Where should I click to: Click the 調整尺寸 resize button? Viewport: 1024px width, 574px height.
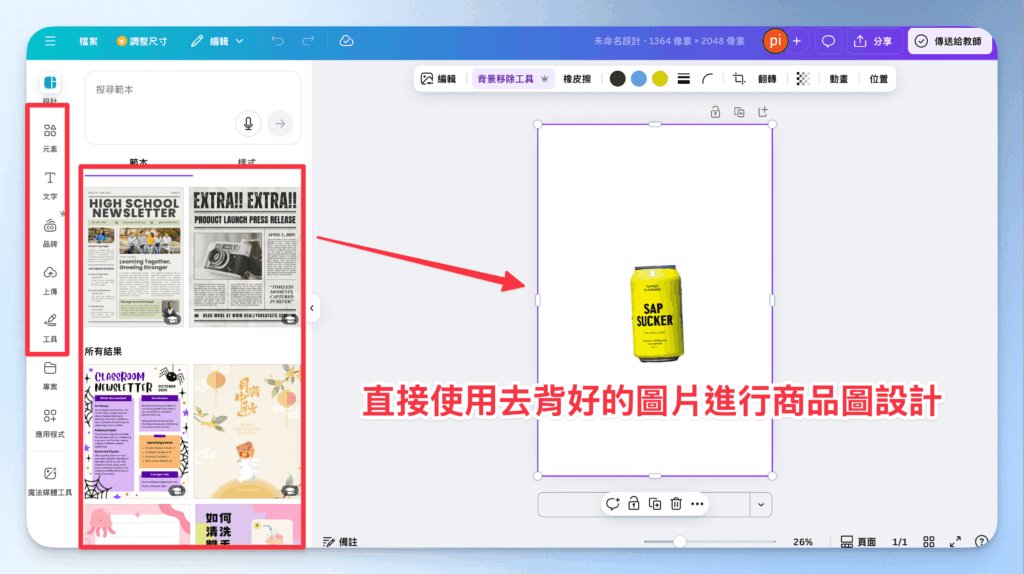142,41
